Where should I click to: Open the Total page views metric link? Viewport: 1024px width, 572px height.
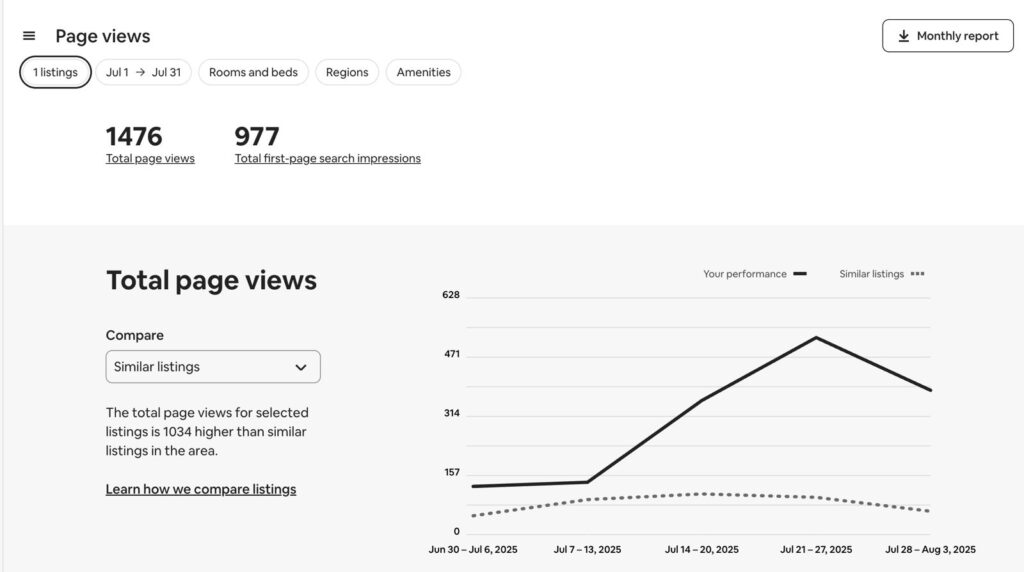(x=150, y=158)
